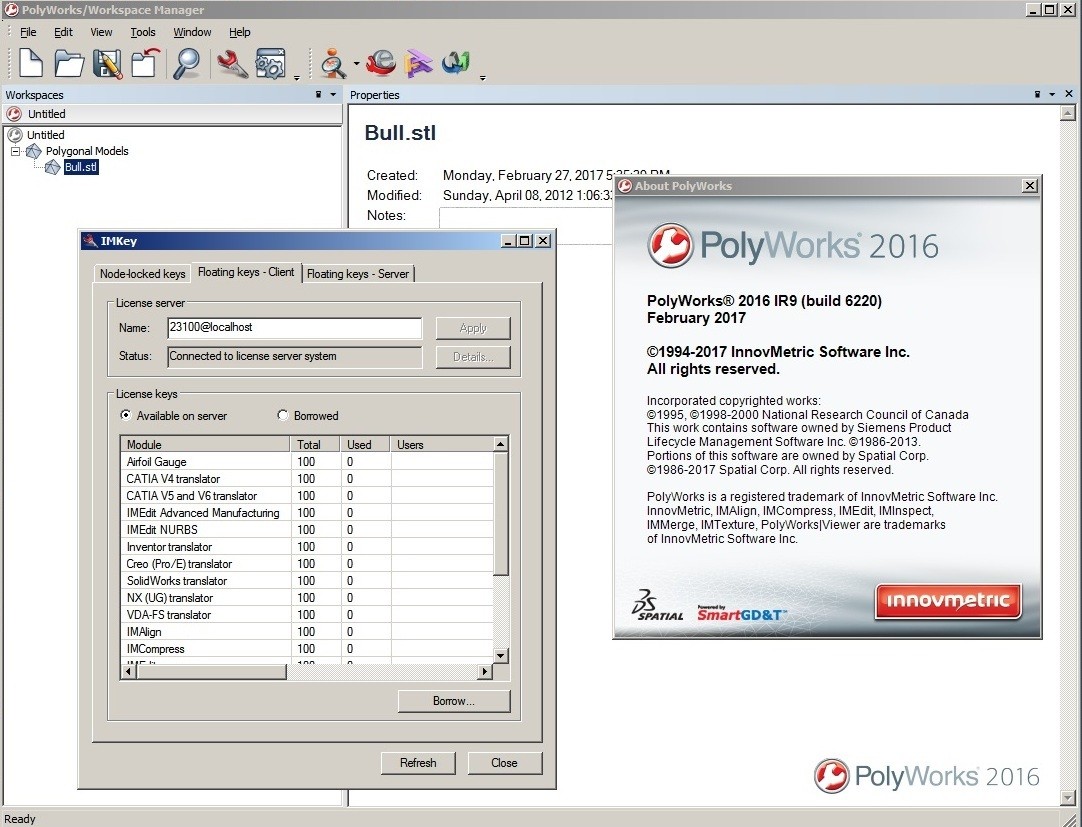This screenshot has height=827, width=1082.
Task: Click the Close button in IMKey dialog
Action: (504, 763)
